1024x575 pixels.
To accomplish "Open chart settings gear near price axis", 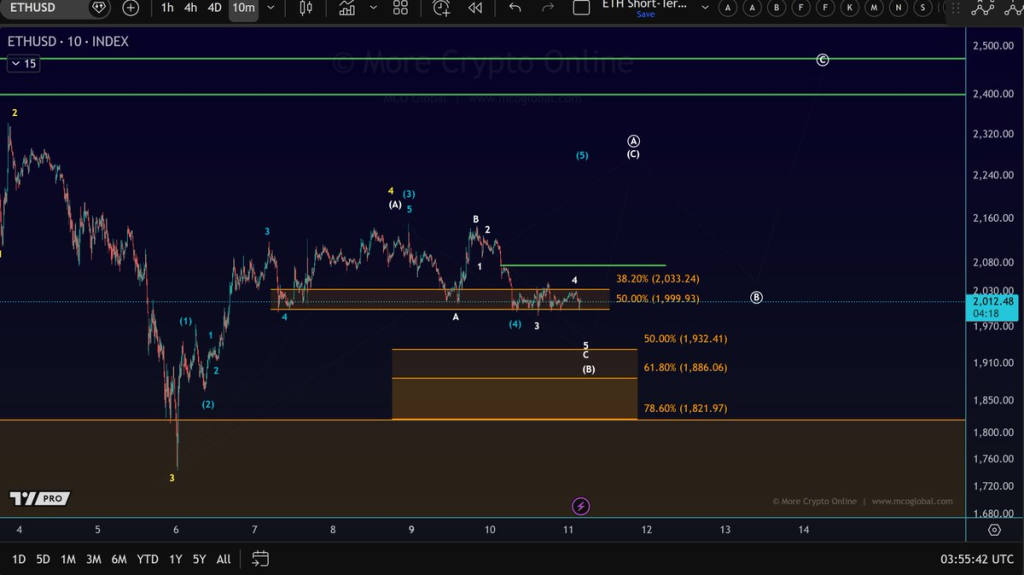I will click(x=993, y=530).
